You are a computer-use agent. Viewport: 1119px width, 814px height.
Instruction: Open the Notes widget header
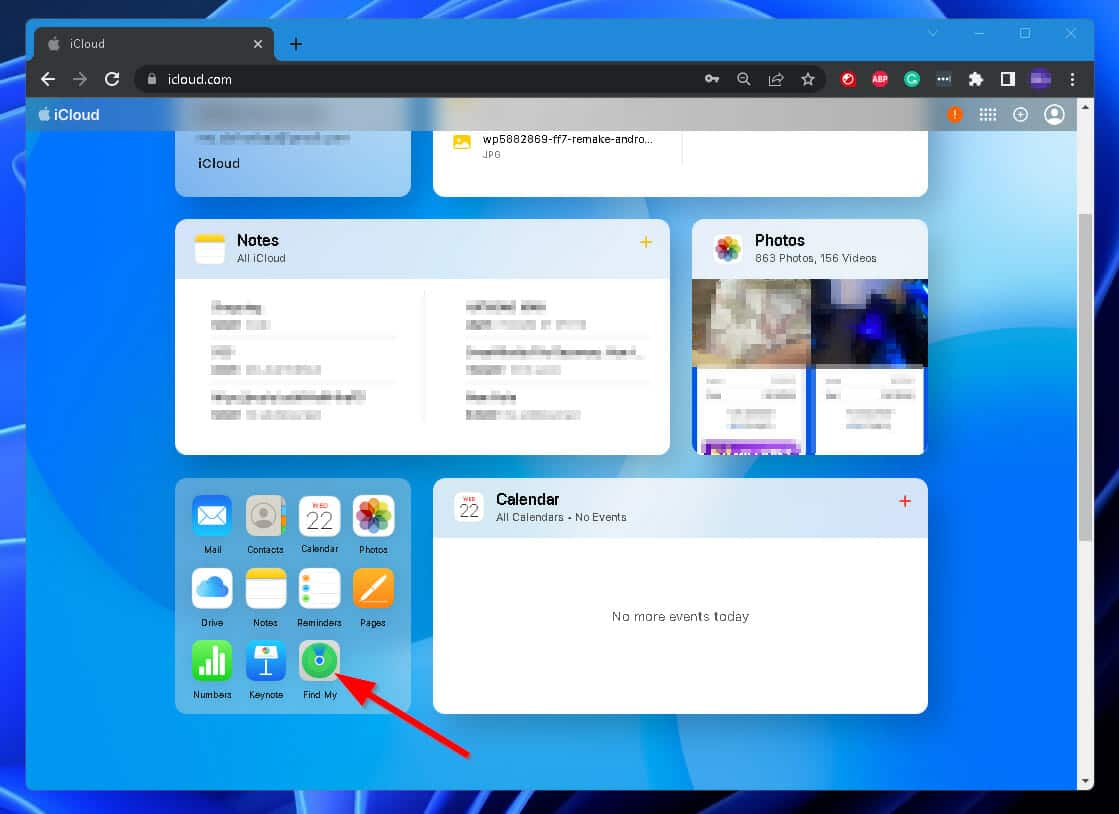point(422,248)
